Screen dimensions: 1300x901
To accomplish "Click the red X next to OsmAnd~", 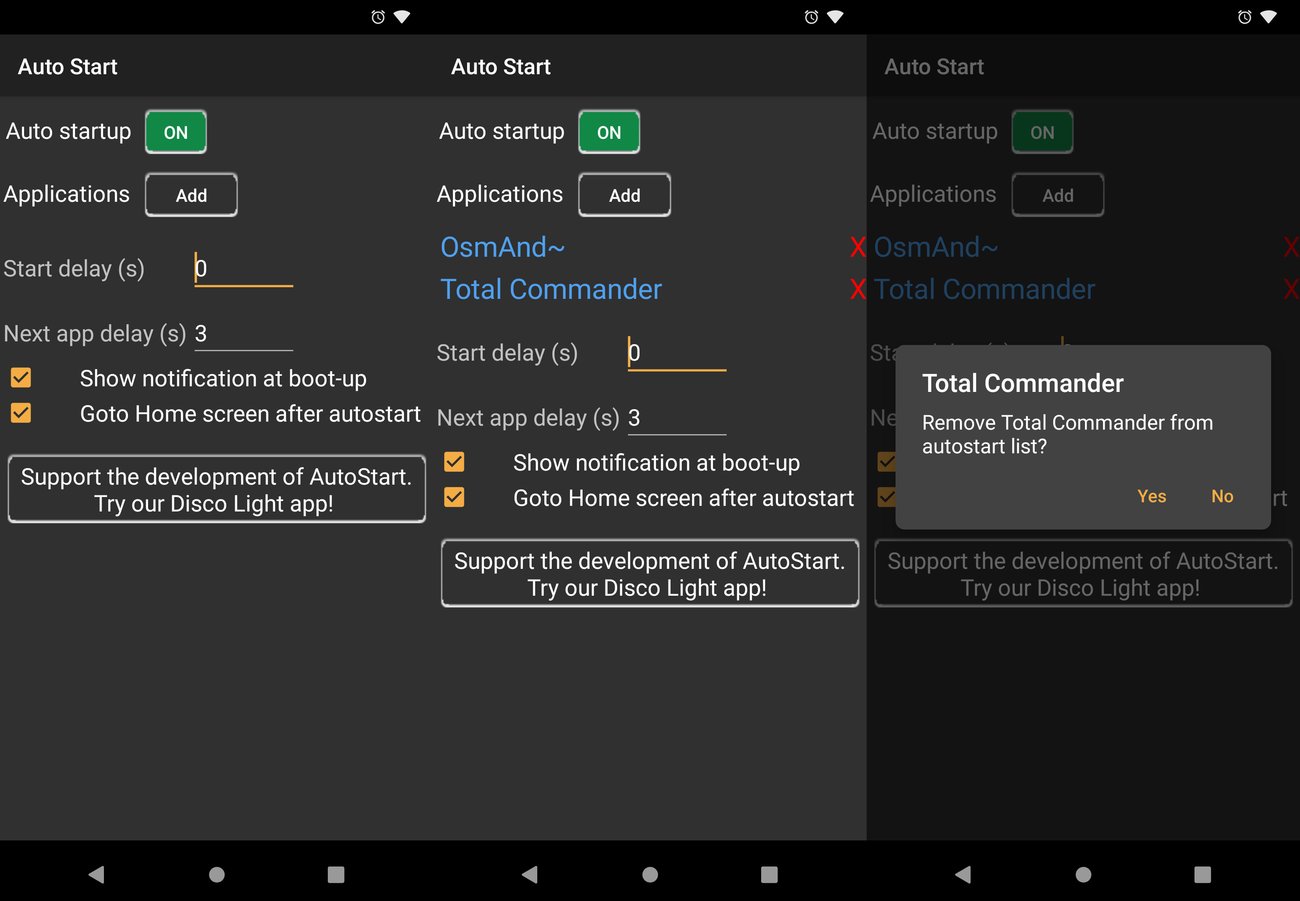I will [857, 247].
